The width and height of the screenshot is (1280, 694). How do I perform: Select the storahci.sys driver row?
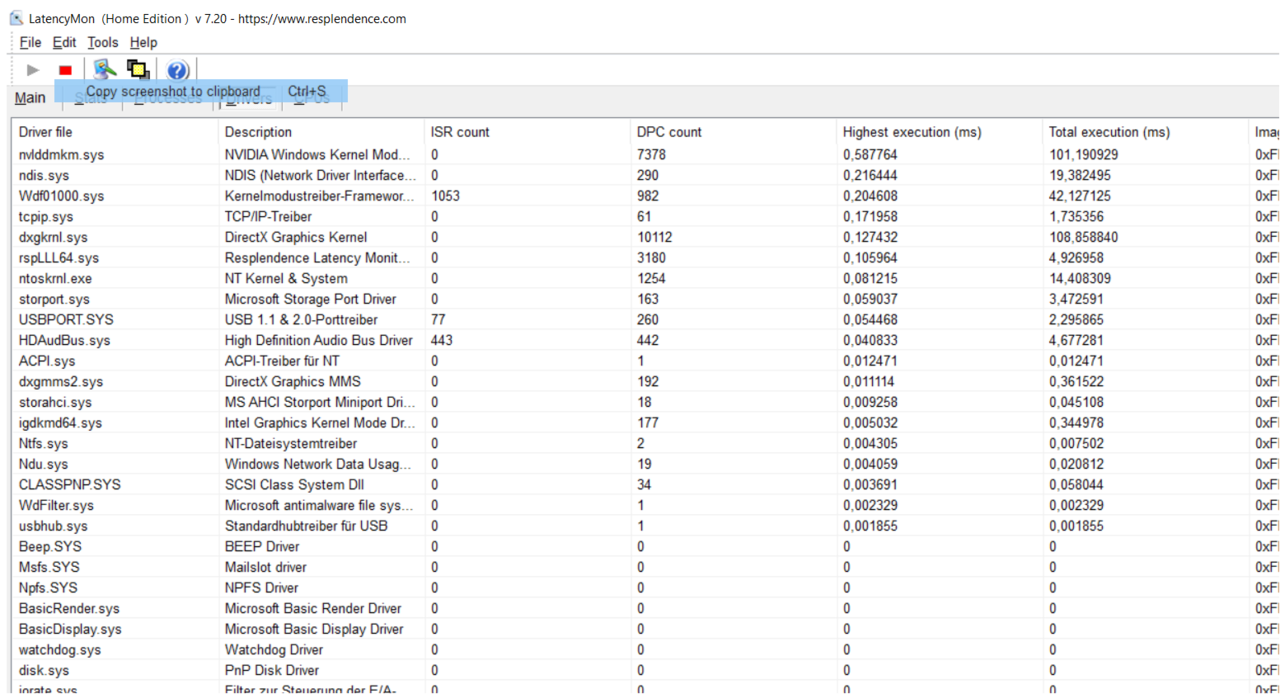(645, 402)
